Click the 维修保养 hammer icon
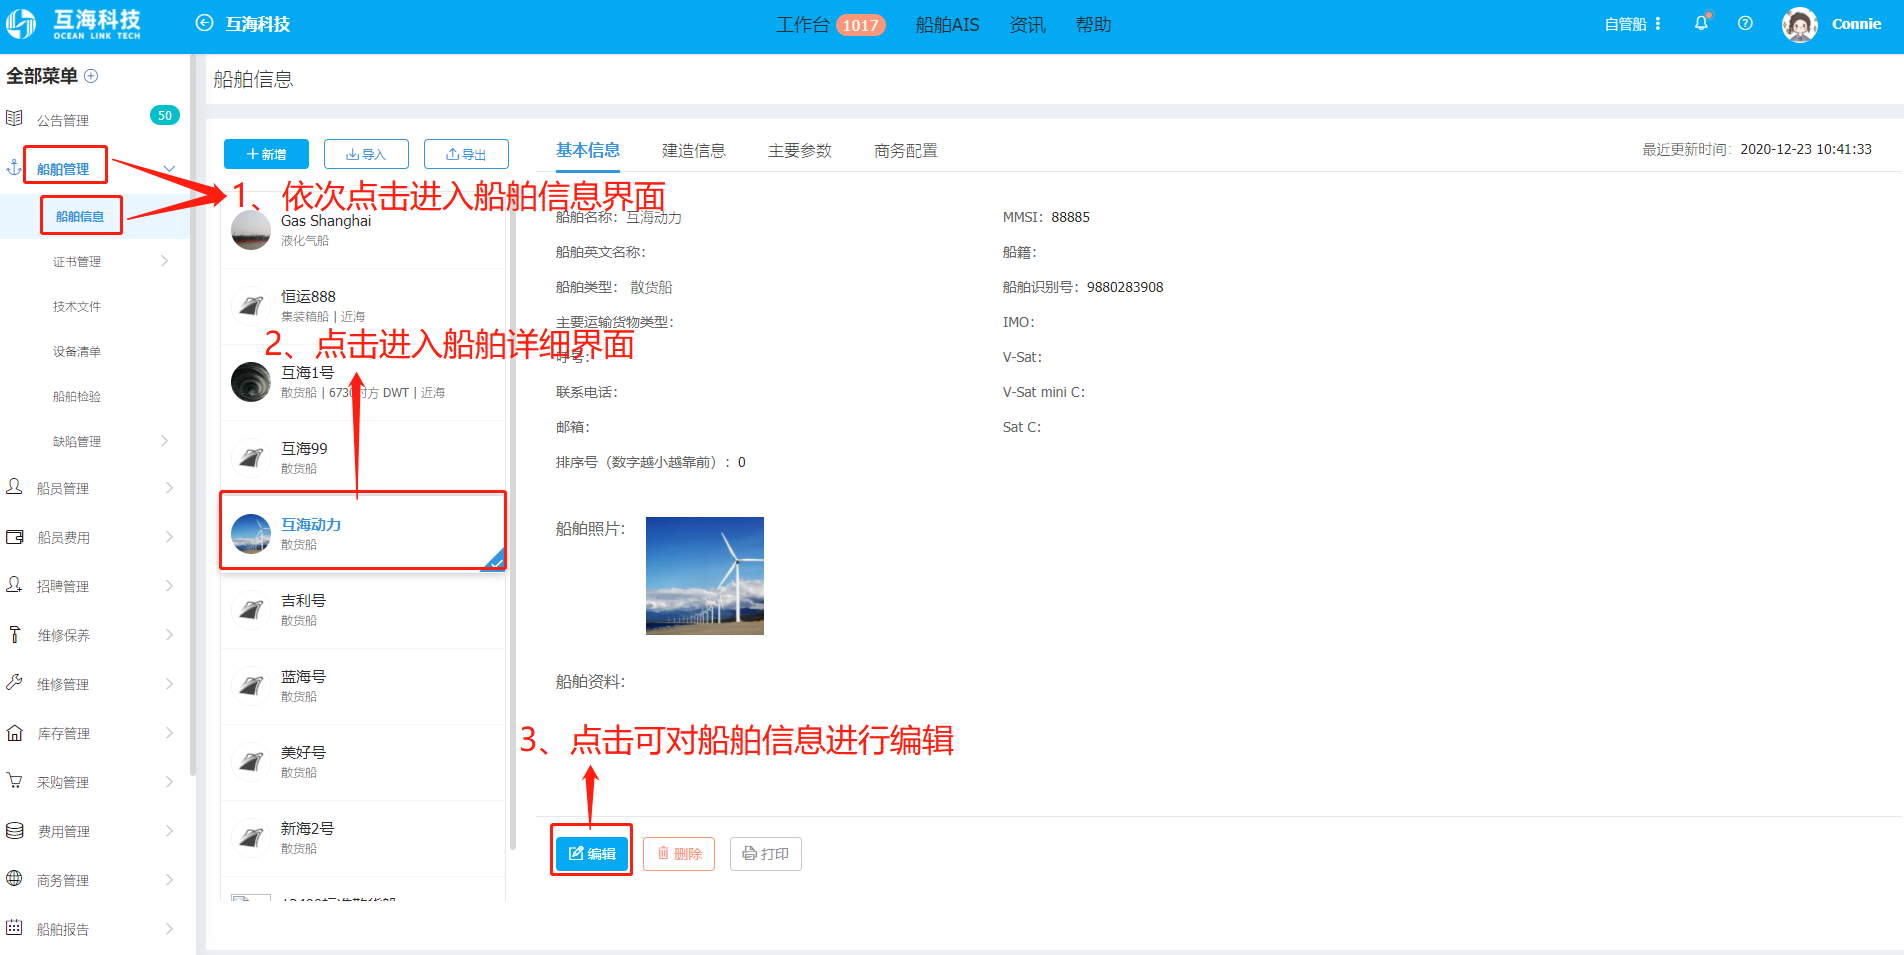The image size is (1904, 955). click(14, 634)
